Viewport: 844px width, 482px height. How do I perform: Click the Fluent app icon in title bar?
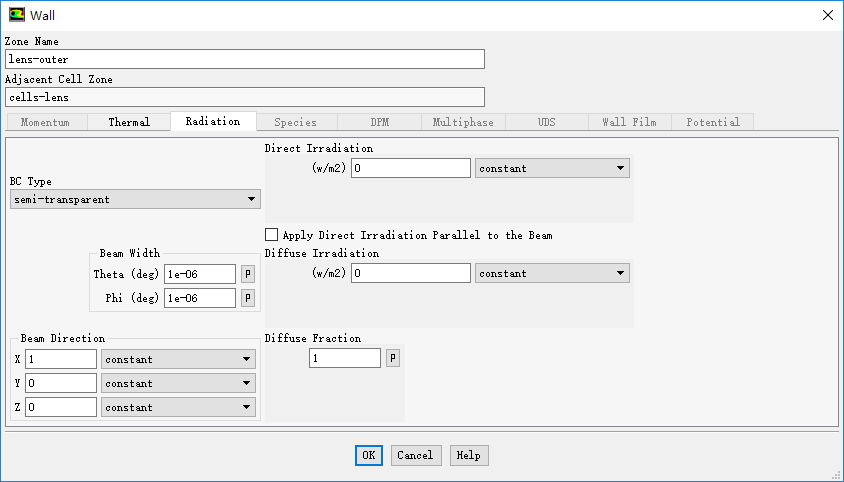(16, 15)
